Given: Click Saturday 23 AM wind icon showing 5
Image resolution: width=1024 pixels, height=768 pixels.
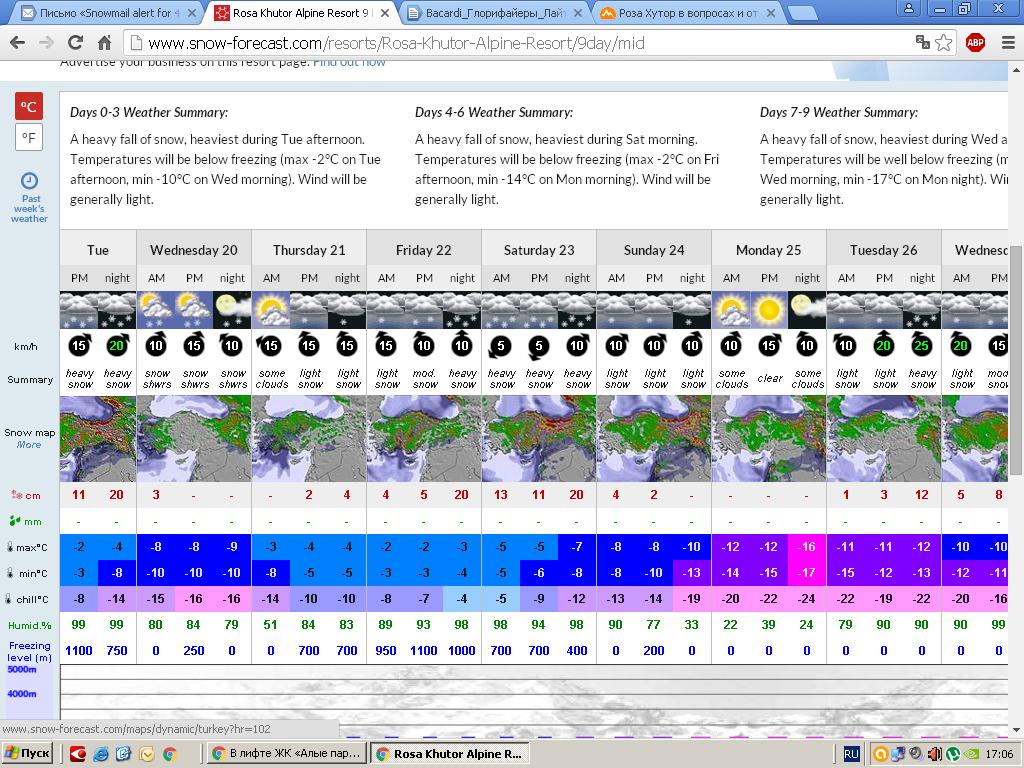Looking at the screenshot, I should point(501,345).
